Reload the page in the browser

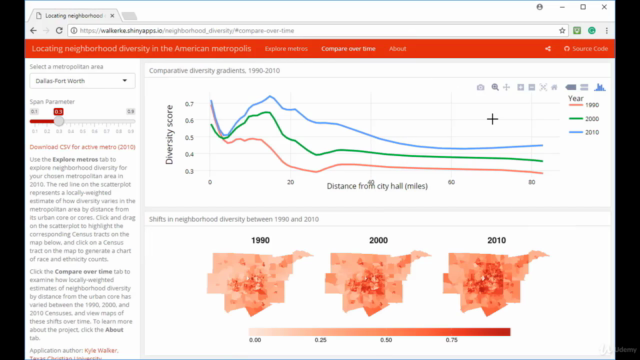[x=59, y=31]
